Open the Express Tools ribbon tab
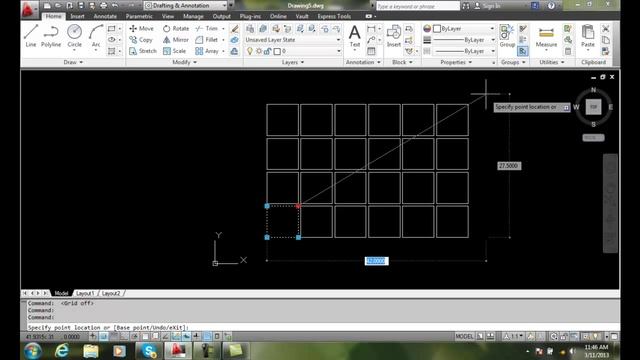The width and height of the screenshot is (640, 360). pos(334,16)
